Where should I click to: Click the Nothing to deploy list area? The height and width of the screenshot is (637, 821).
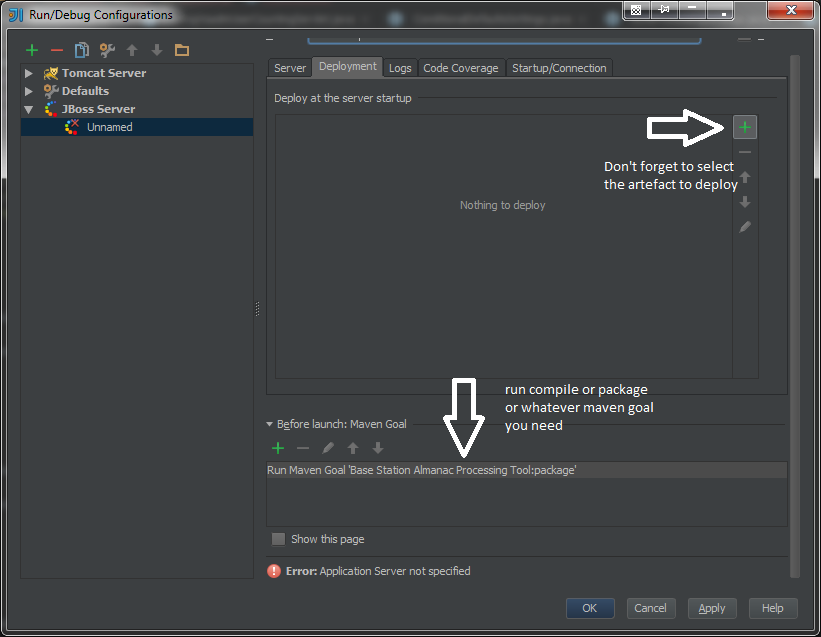click(503, 247)
